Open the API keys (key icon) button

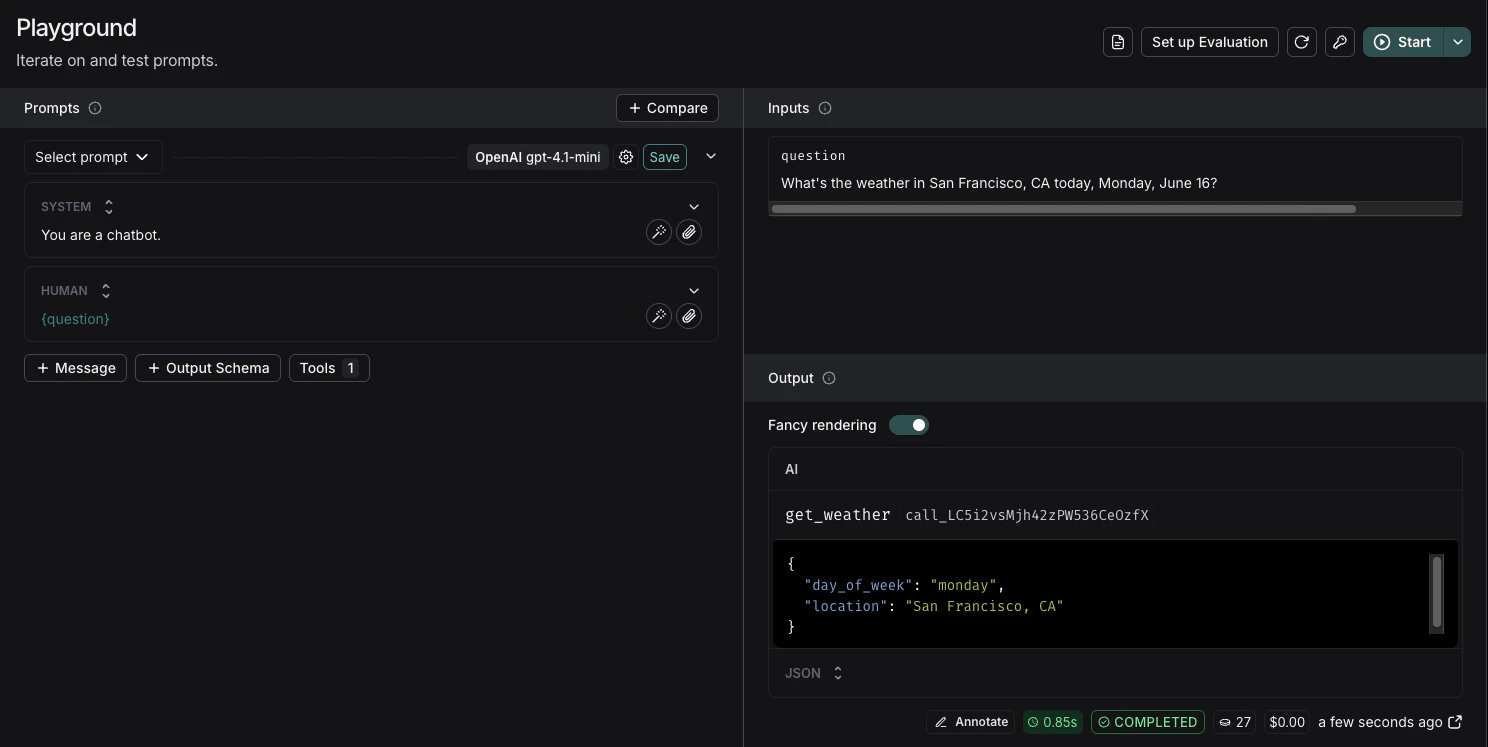tap(1339, 42)
